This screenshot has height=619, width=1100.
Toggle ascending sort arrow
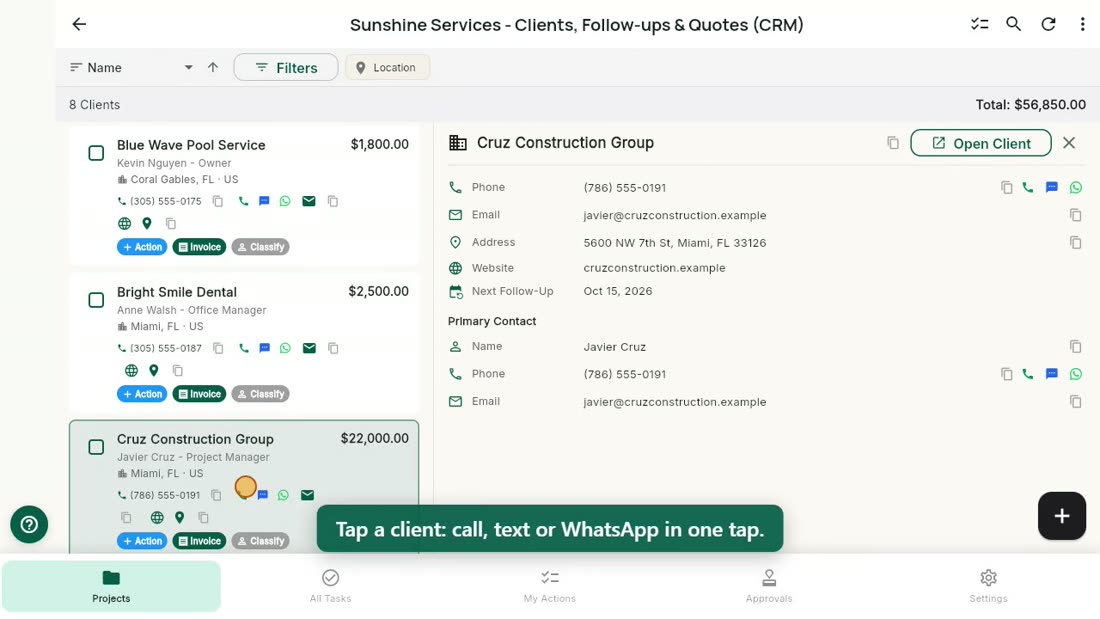213,67
